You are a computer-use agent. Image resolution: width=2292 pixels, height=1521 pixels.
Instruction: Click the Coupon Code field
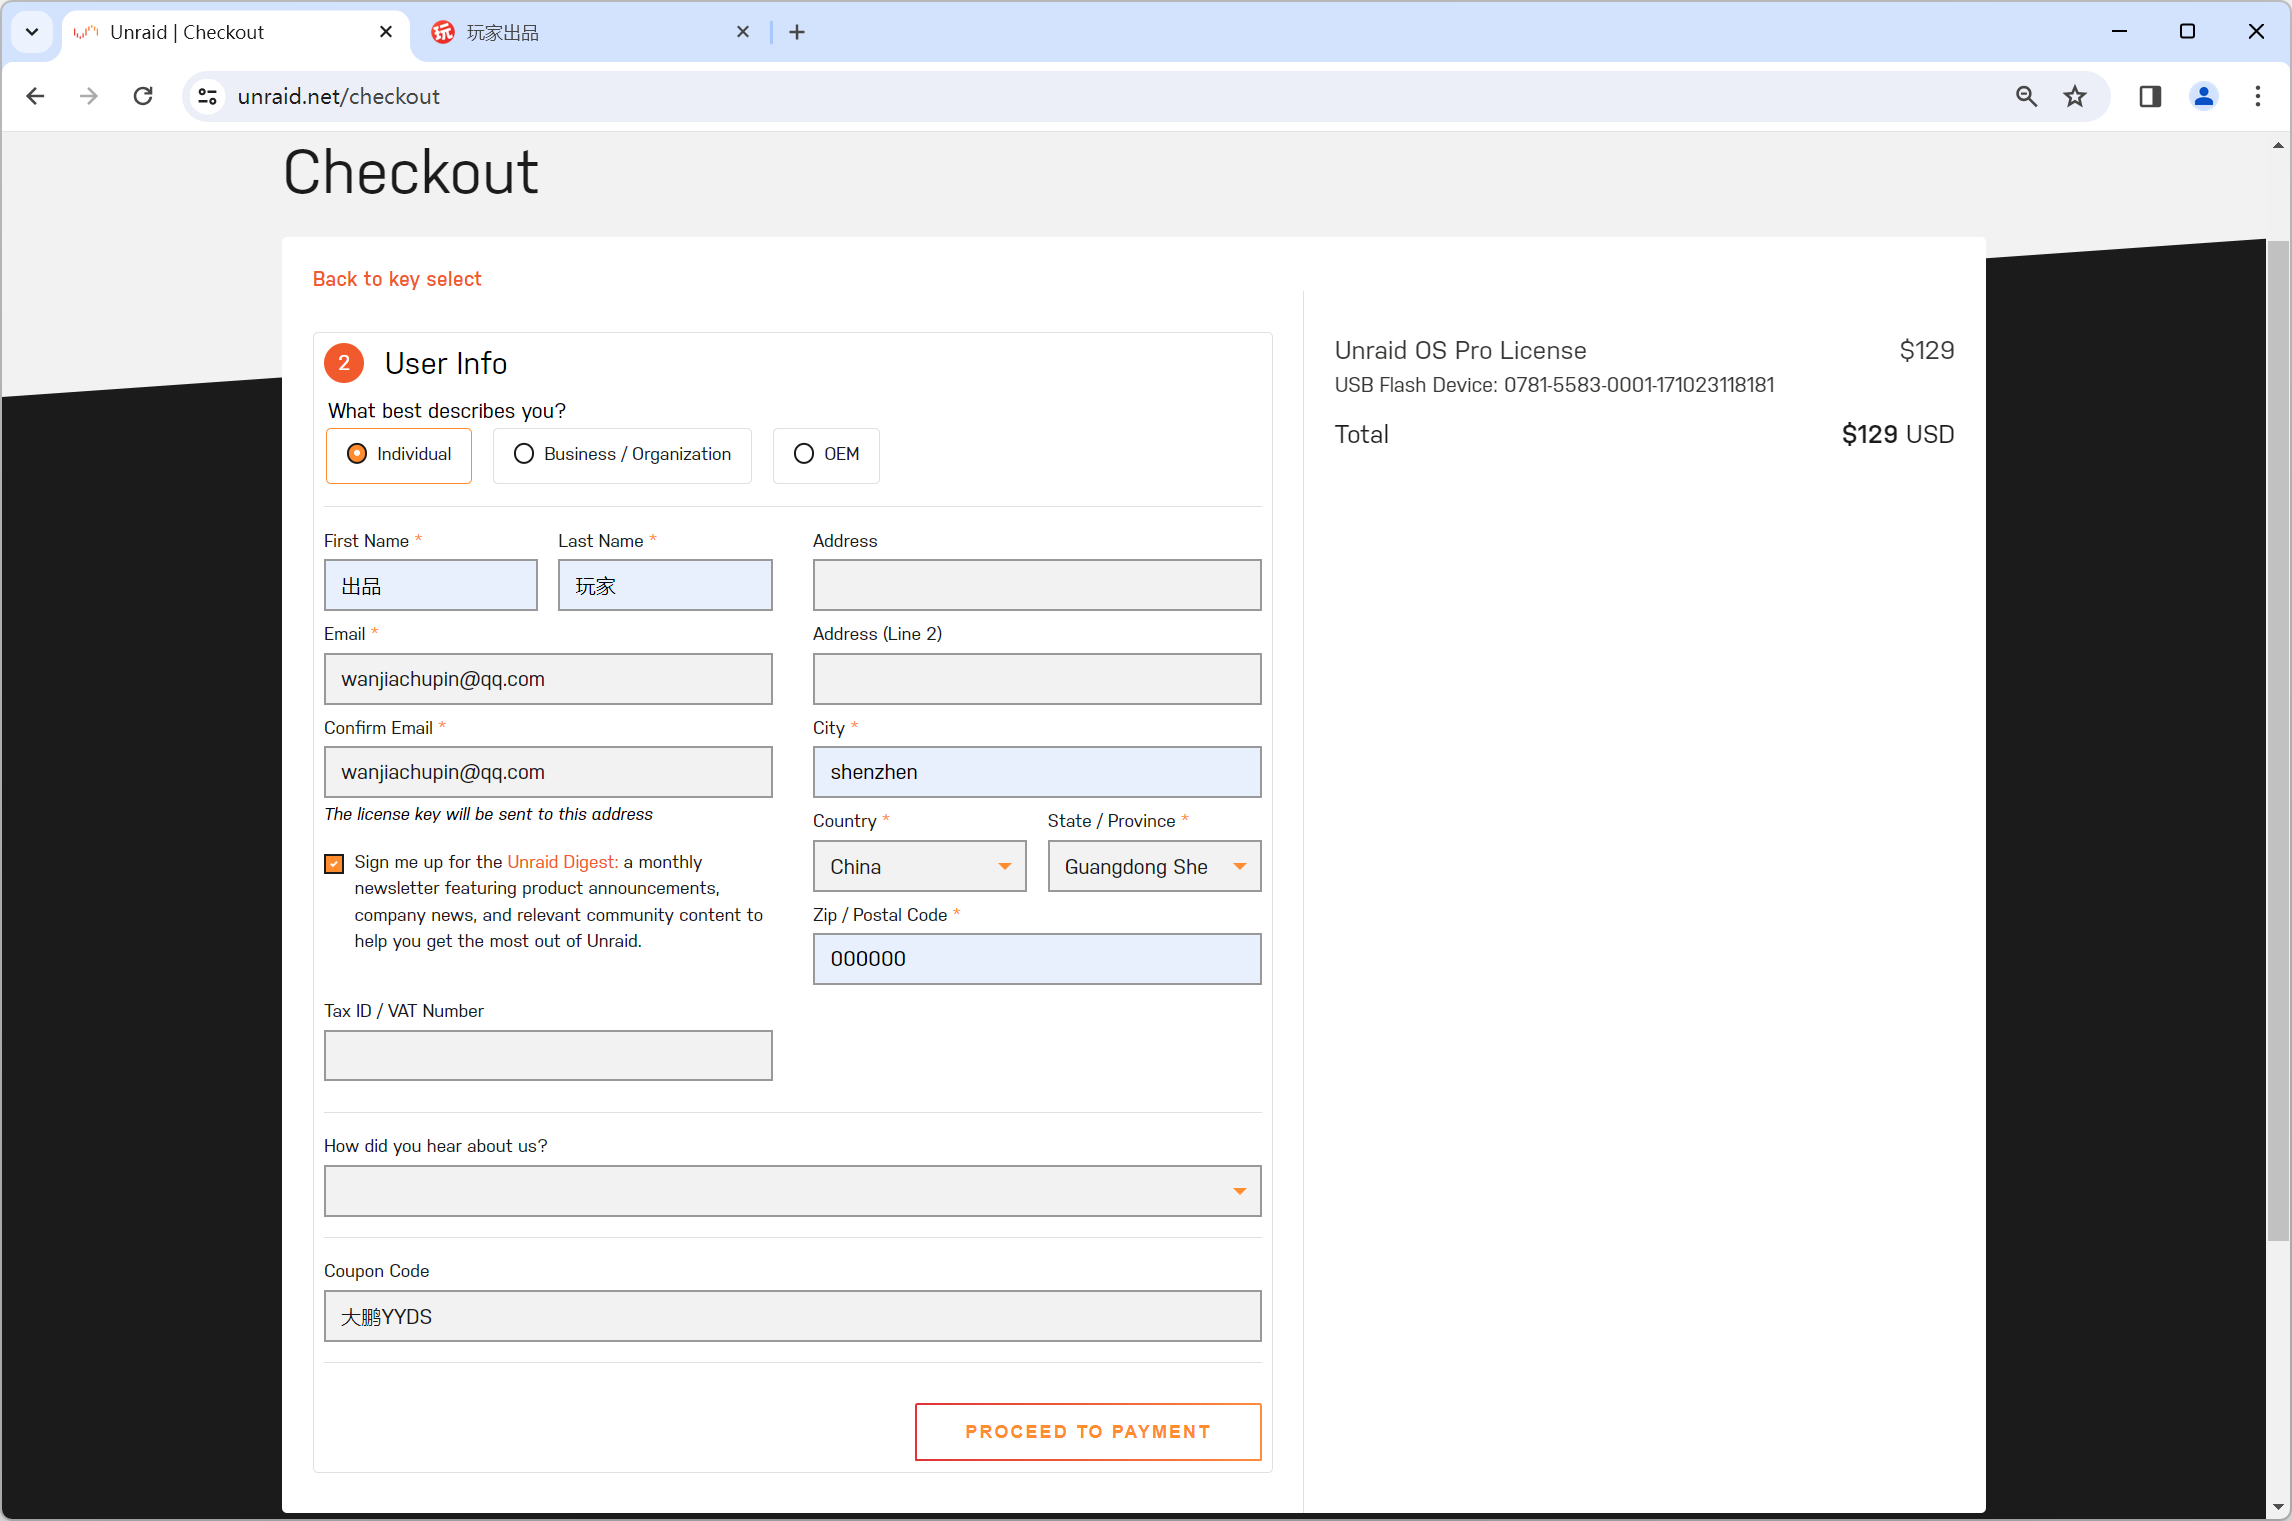792,1316
